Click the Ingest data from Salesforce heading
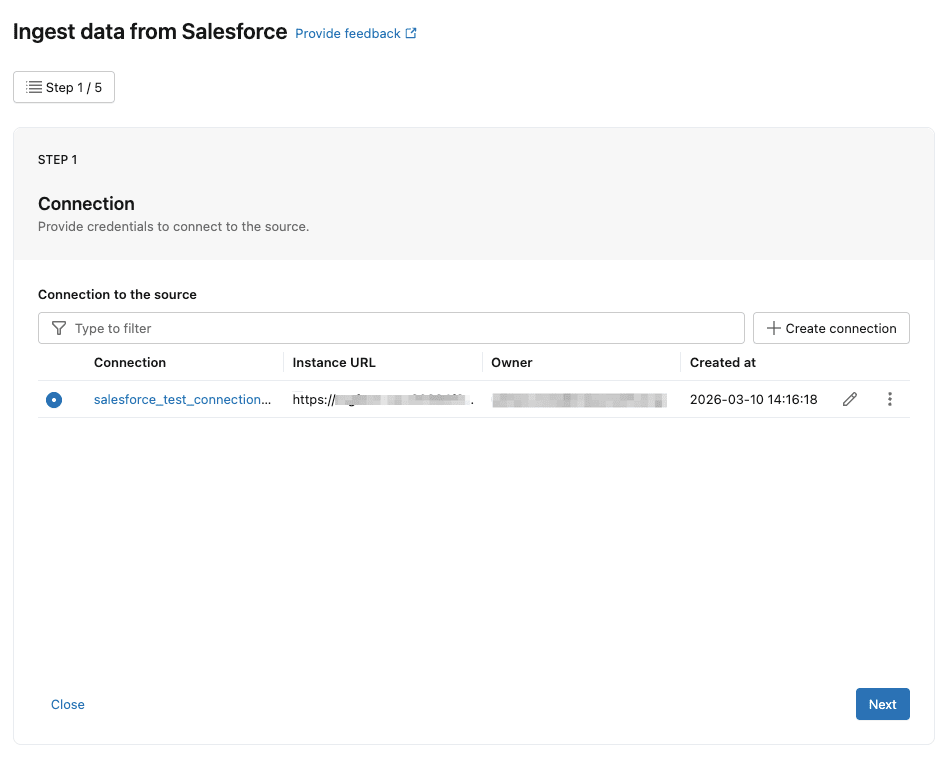The height and width of the screenshot is (759, 951). coord(148,31)
